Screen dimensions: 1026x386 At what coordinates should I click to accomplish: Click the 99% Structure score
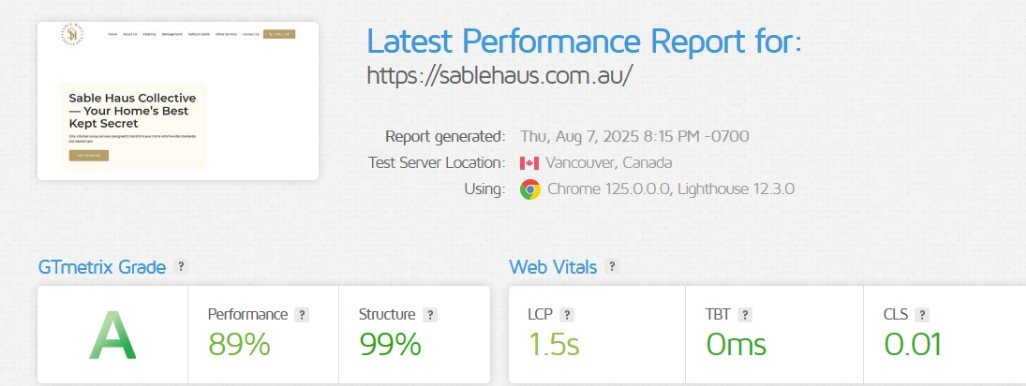point(390,344)
